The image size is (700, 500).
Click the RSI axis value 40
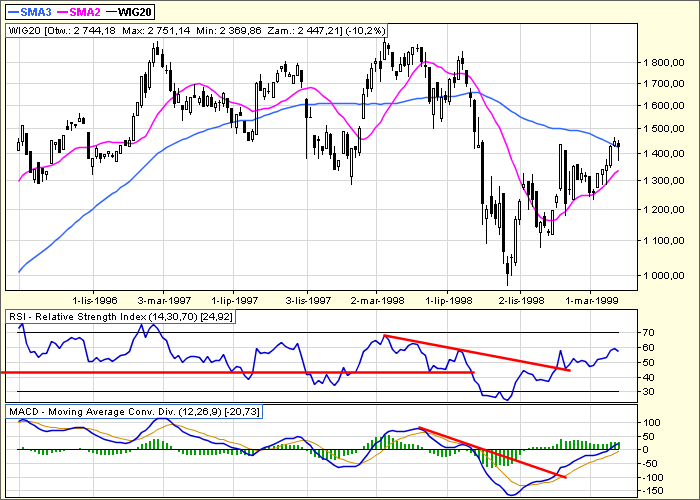tap(649, 377)
